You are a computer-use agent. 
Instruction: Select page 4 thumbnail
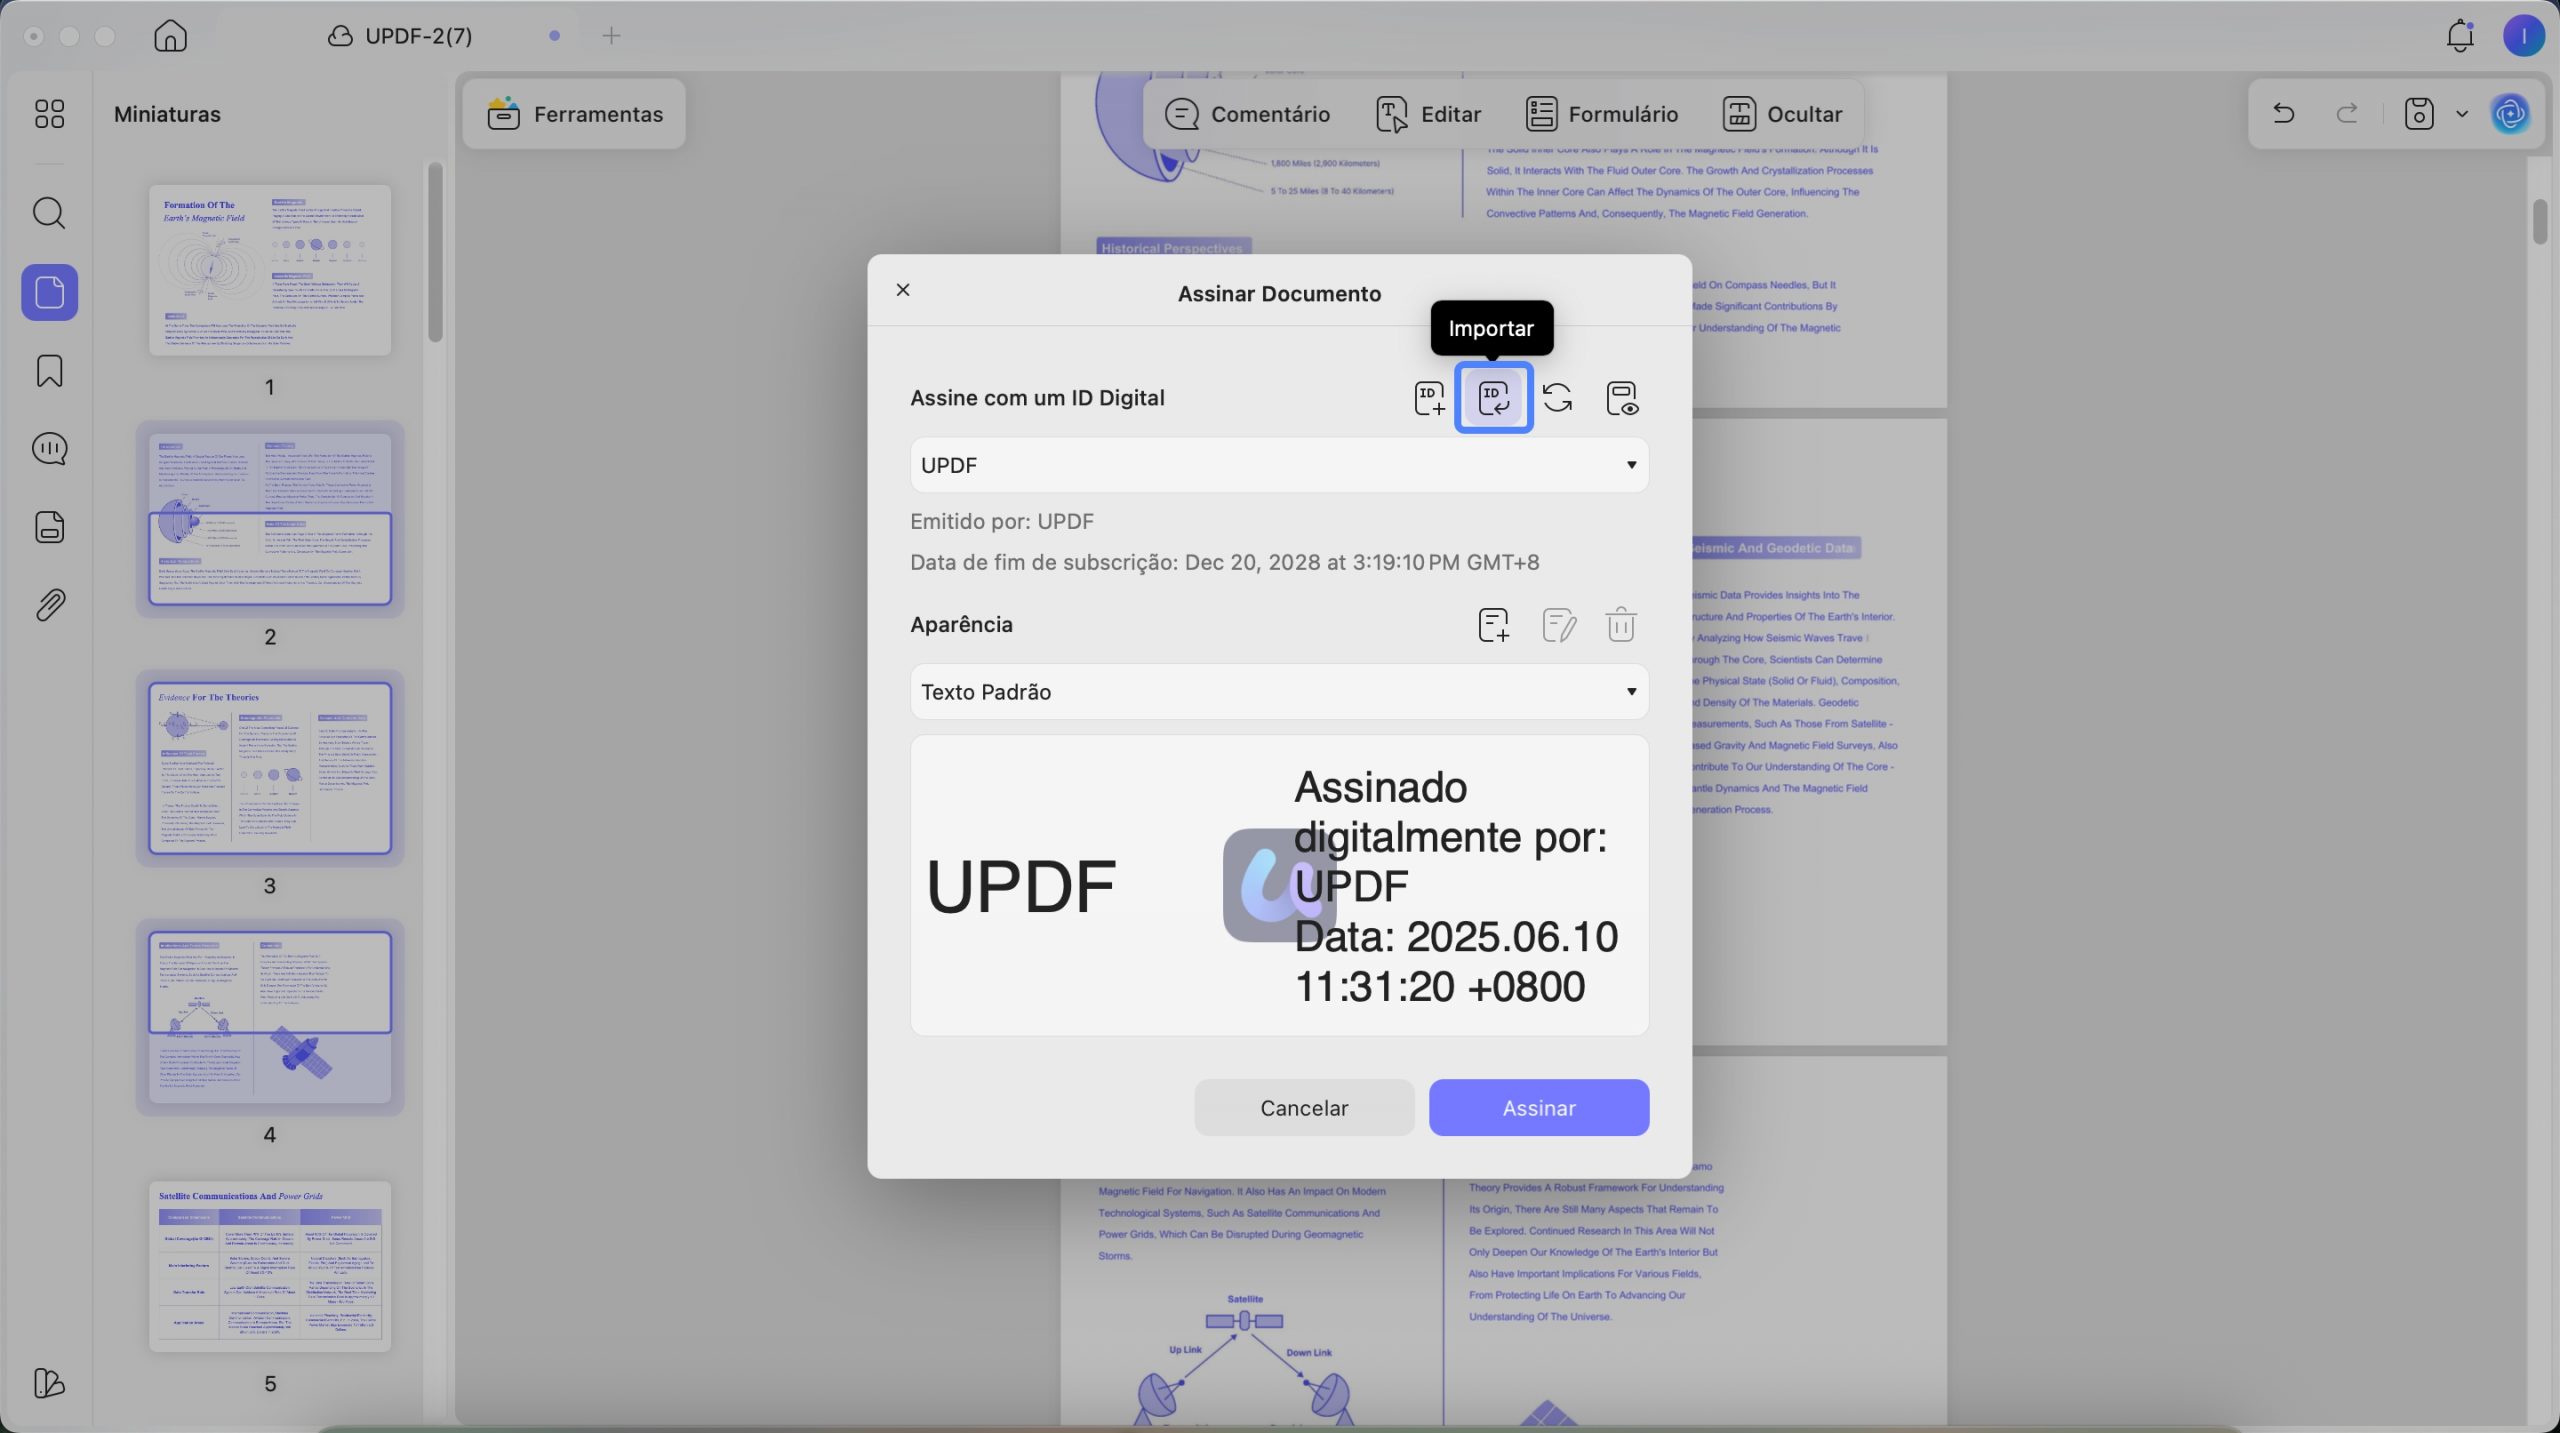pos(270,1017)
